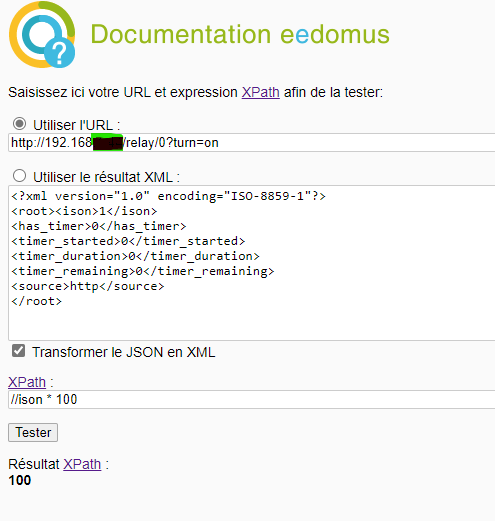Select the Utiliser le résultat XML radio
The image size is (495, 521).
(19, 176)
